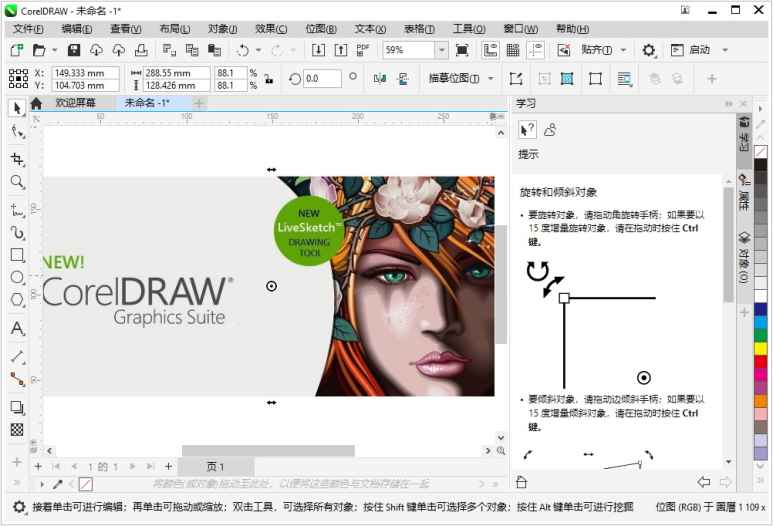
Task: Open the Options gear icon
Action: pyautogui.click(x=649, y=50)
